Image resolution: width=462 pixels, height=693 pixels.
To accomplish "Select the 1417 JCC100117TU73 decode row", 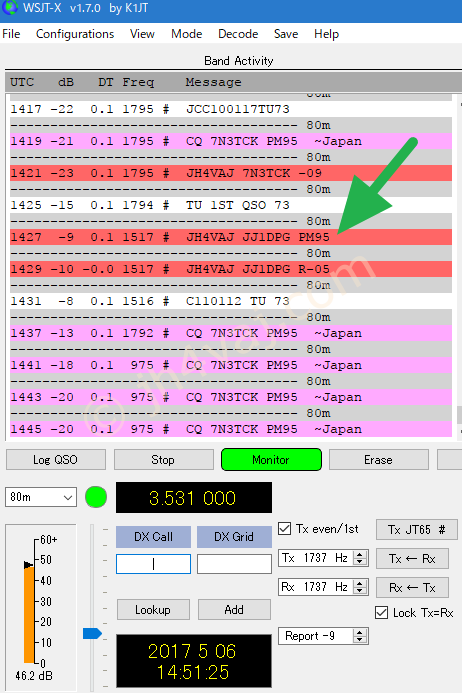I will click(231, 109).
